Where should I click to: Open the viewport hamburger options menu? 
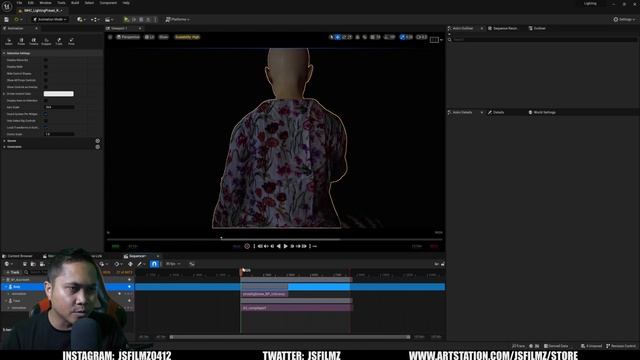110,37
